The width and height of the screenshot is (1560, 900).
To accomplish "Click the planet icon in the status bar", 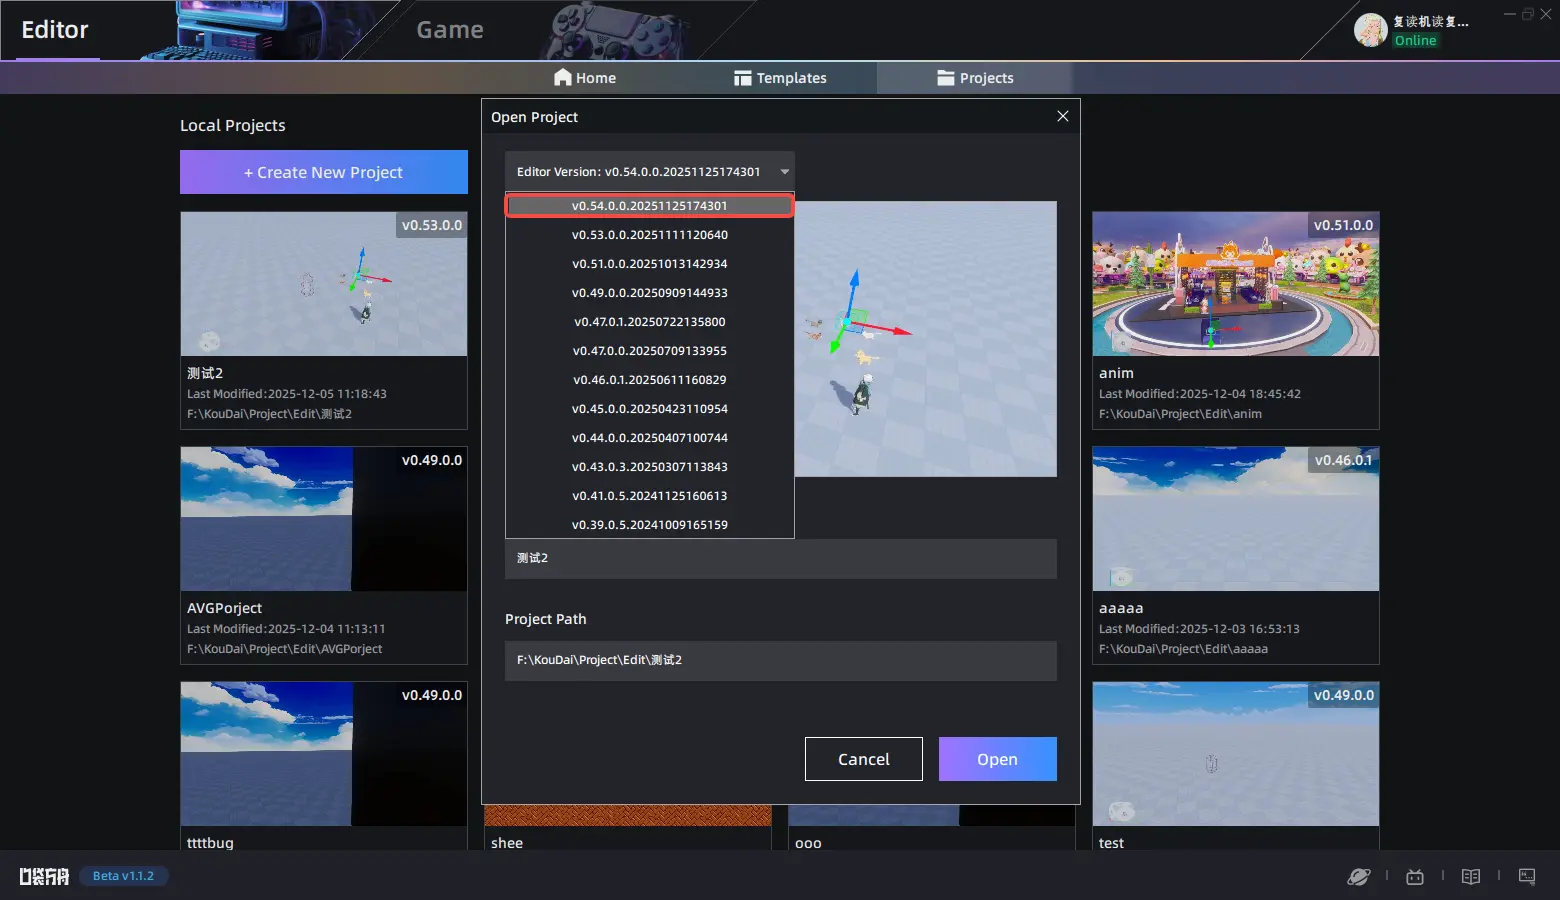I will [x=1358, y=877].
